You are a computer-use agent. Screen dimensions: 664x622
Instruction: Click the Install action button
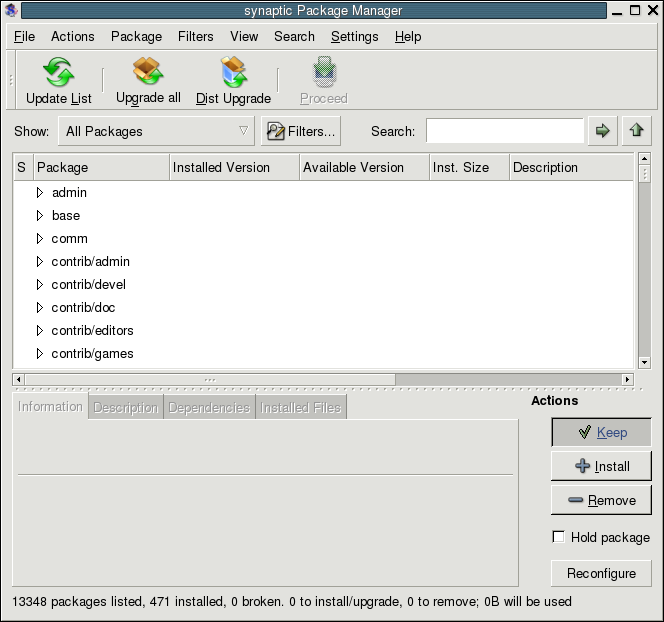pyautogui.click(x=601, y=466)
